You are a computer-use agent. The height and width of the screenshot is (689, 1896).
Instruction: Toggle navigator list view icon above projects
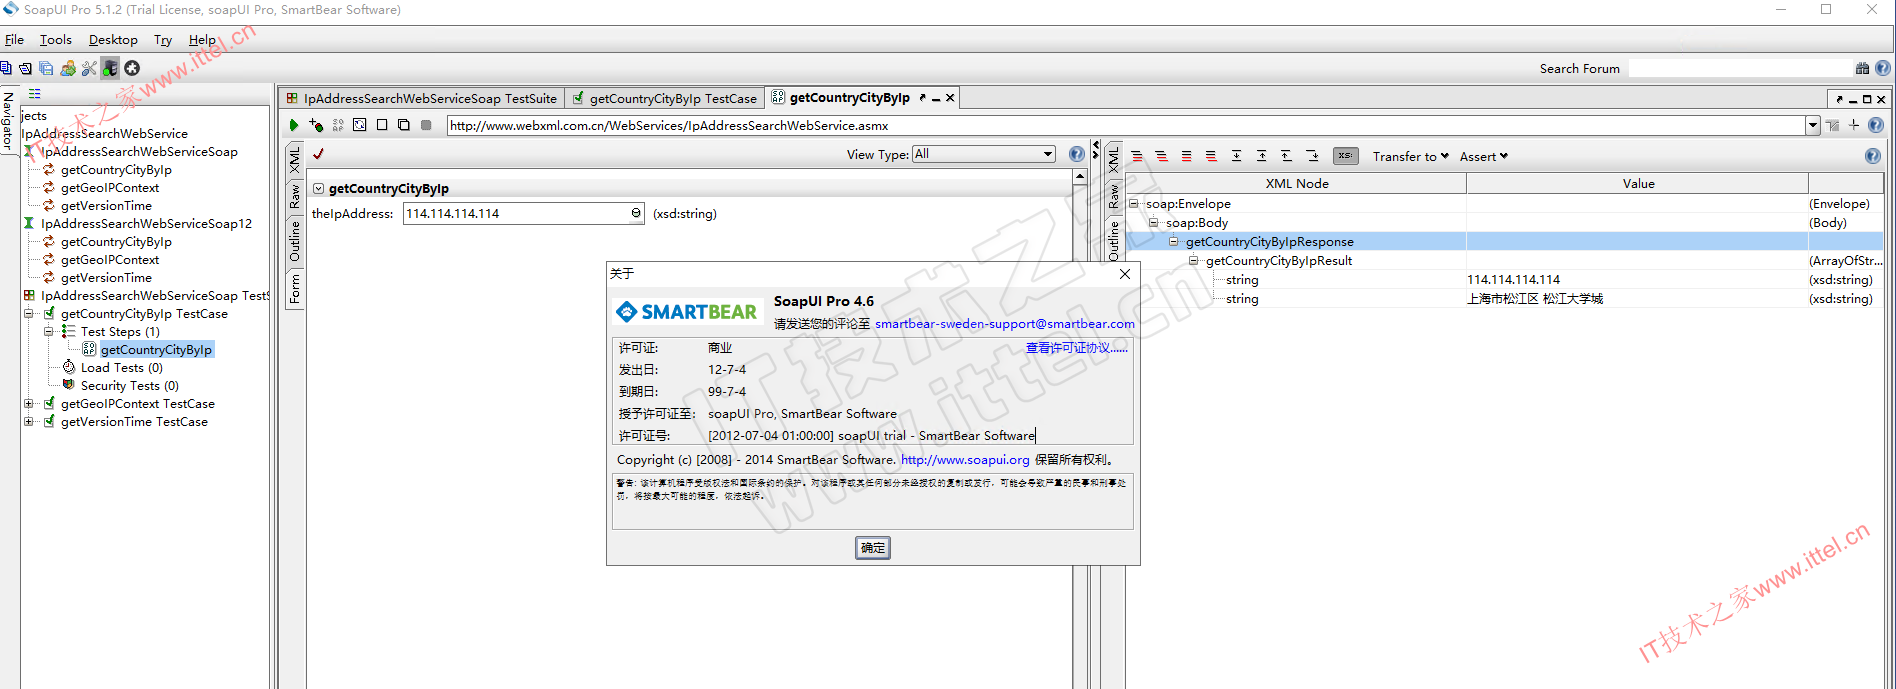pos(35,94)
